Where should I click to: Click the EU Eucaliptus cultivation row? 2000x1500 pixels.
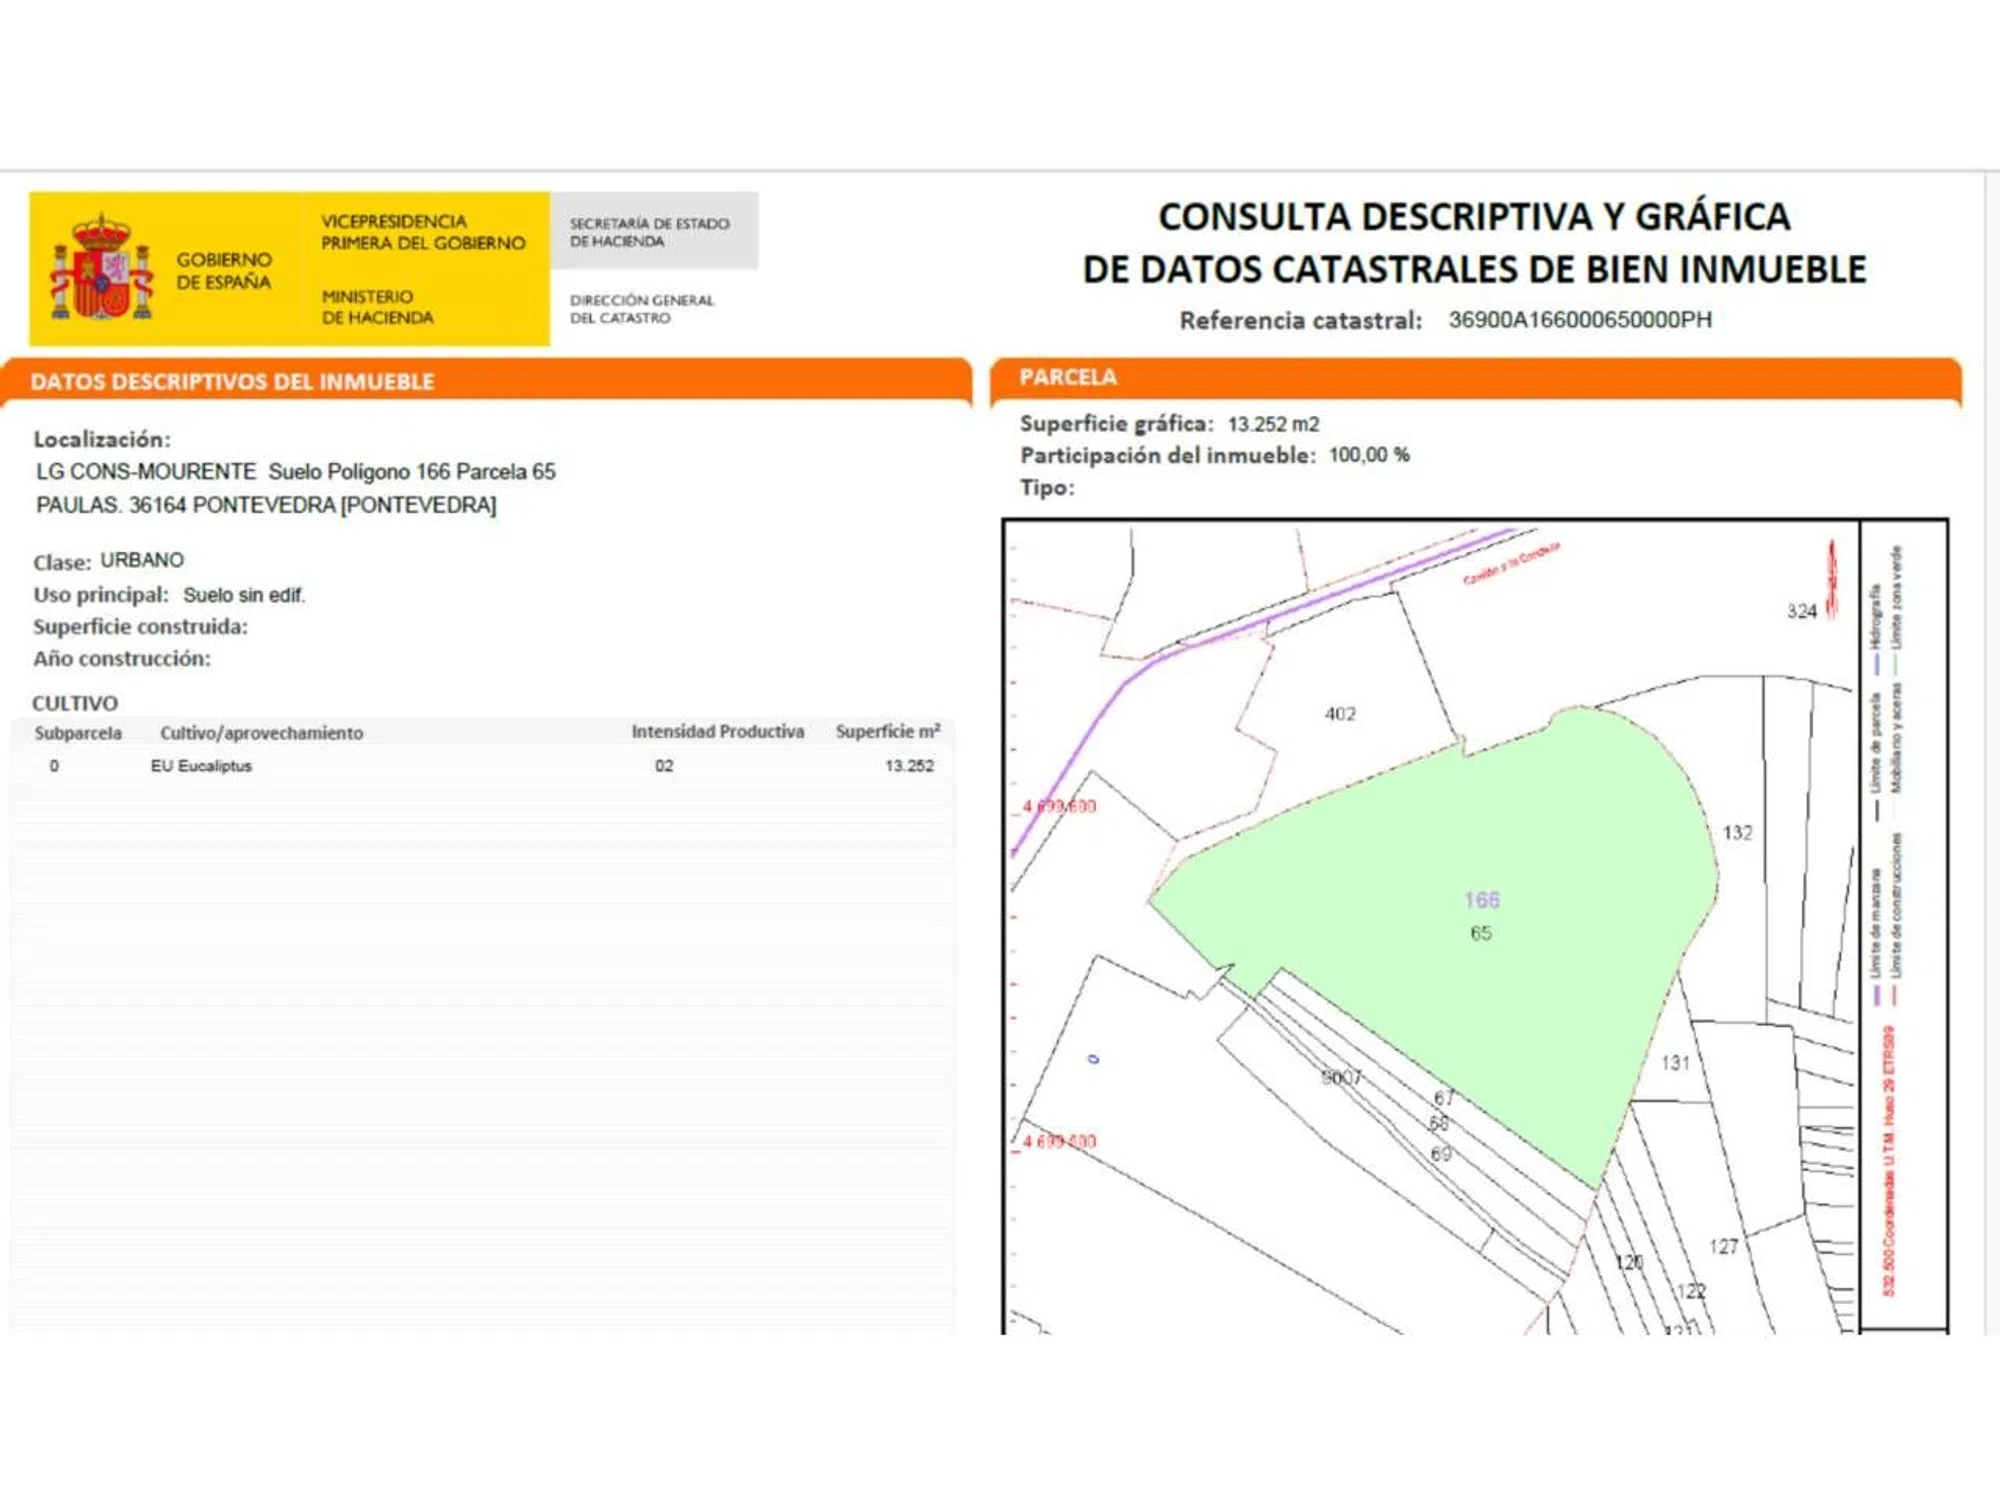(x=201, y=766)
